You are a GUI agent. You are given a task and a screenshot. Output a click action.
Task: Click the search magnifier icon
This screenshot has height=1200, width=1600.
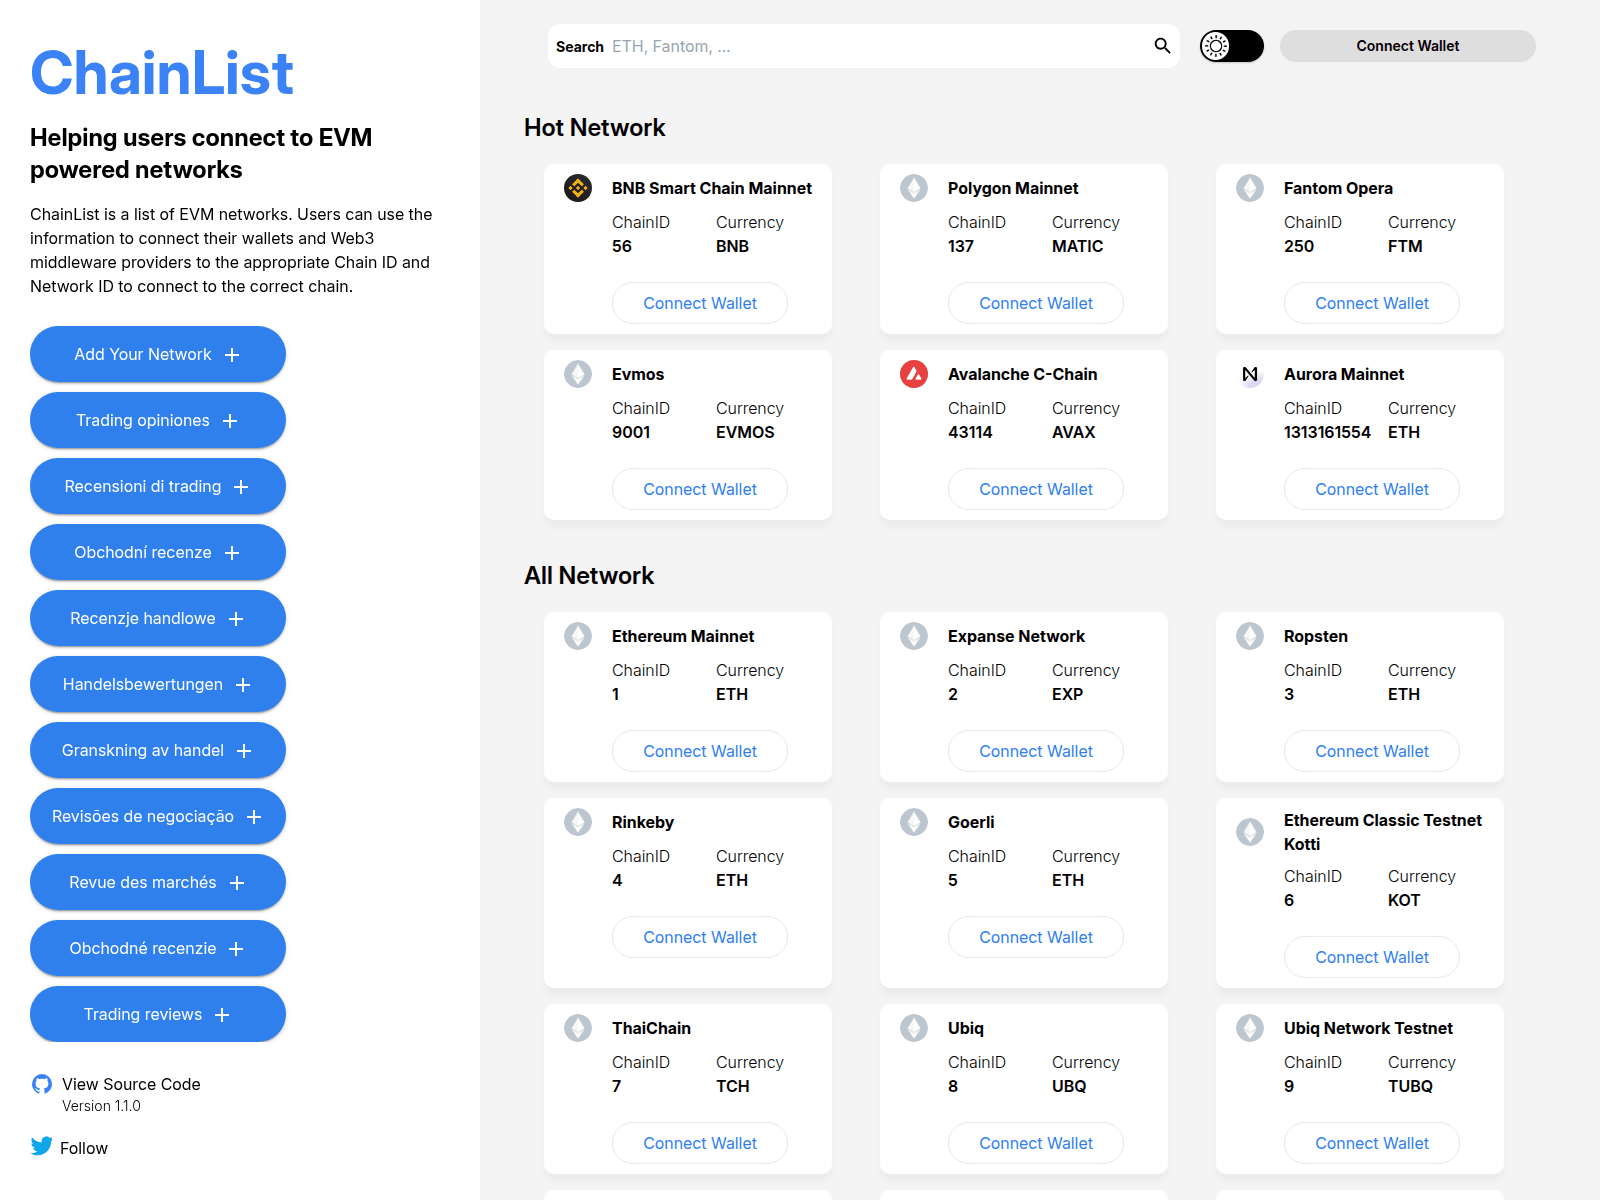[x=1162, y=46]
